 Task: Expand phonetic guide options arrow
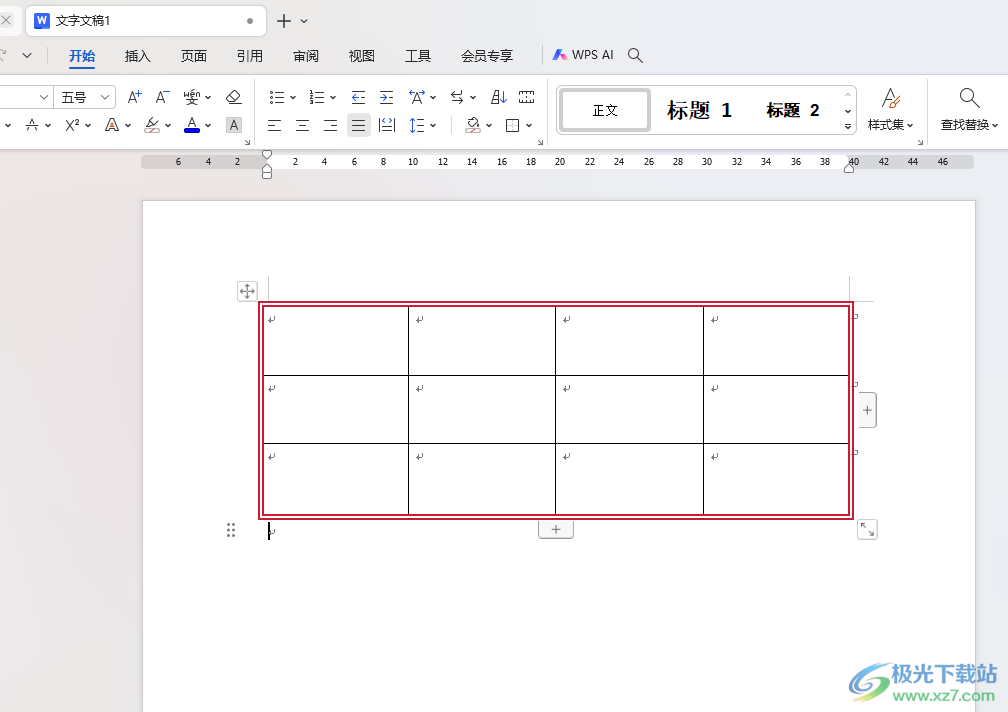(x=208, y=98)
